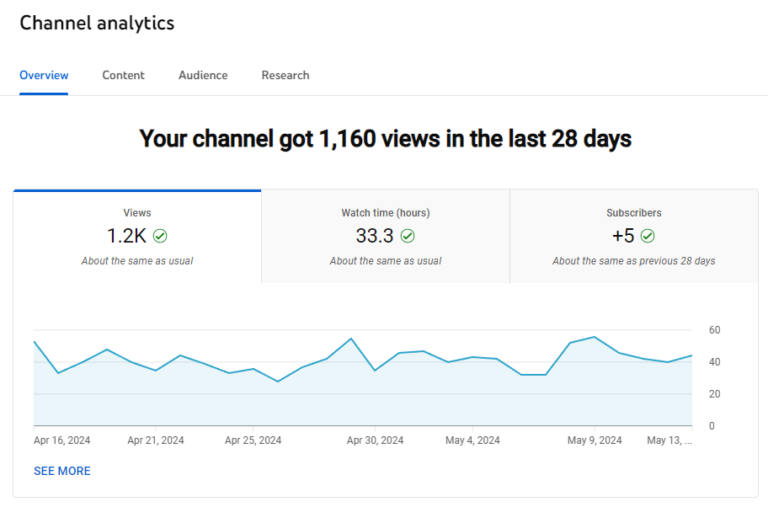Viewport: 768px width, 507px height.
Task: Click the Channel analytics heading
Action: 97,23
